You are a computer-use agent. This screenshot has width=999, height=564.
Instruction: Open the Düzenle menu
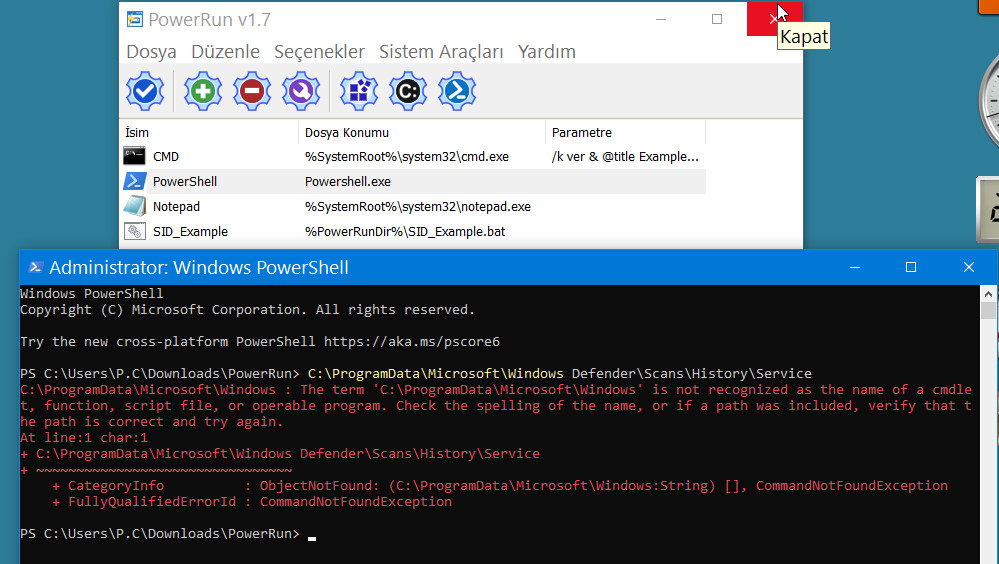226,52
